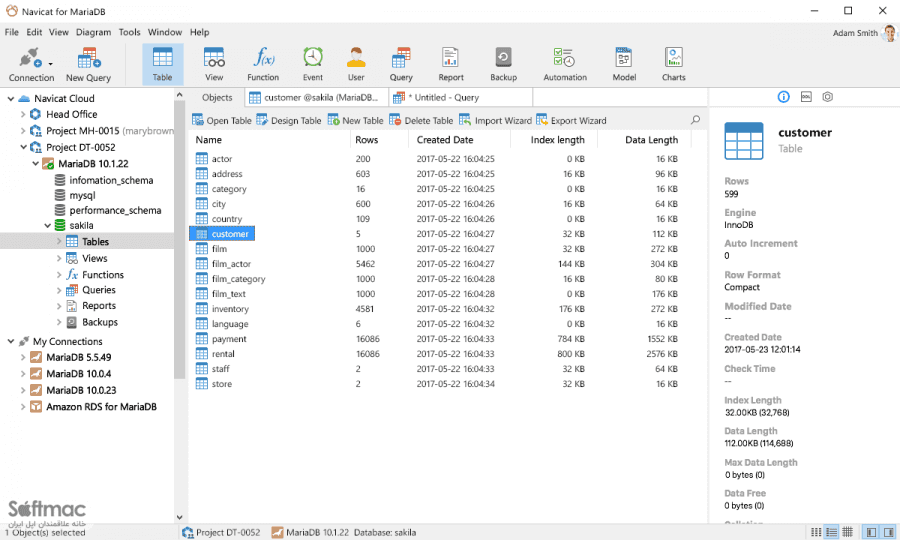The width and height of the screenshot is (900, 540).
Task: Switch to the Objects tab
Action: (x=217, y=98)
